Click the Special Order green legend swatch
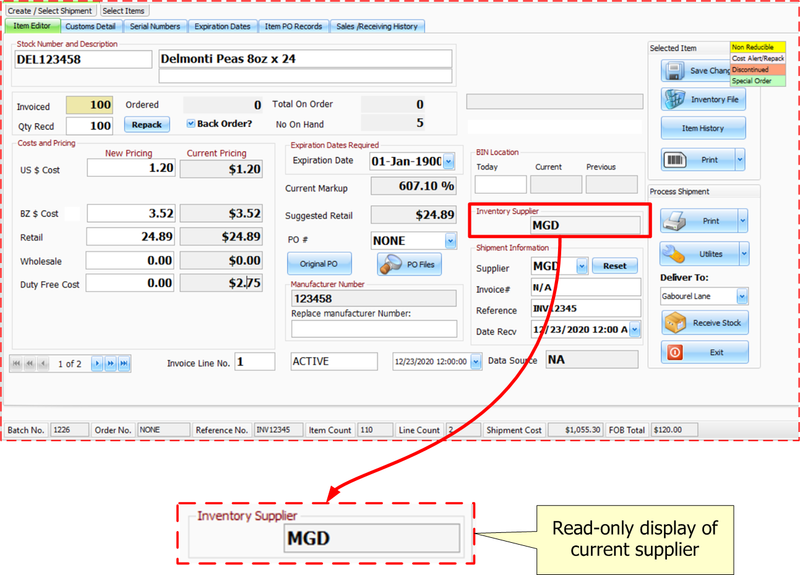Viewport: 800px width, 575px height. point(758,81)
